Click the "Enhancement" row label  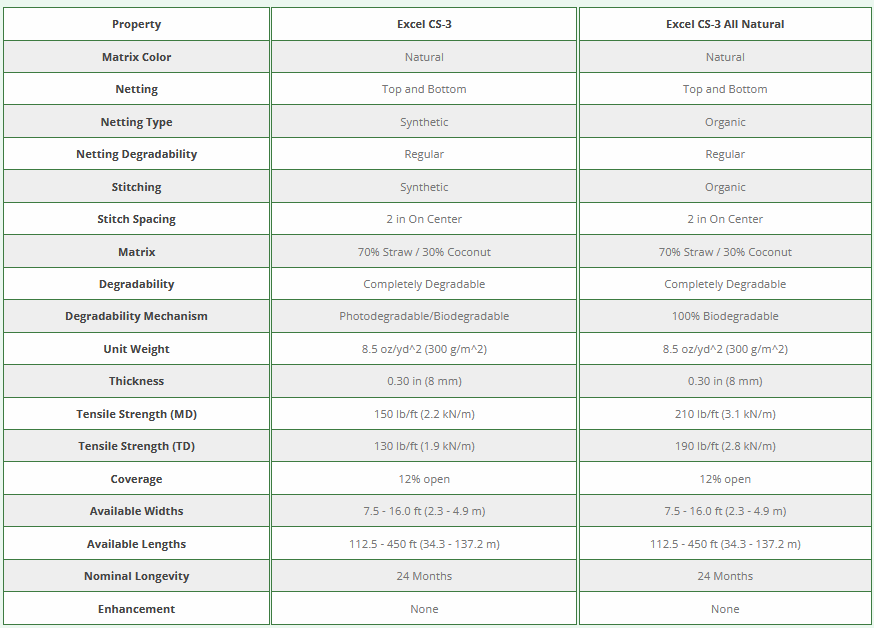[x=136, y=609]
